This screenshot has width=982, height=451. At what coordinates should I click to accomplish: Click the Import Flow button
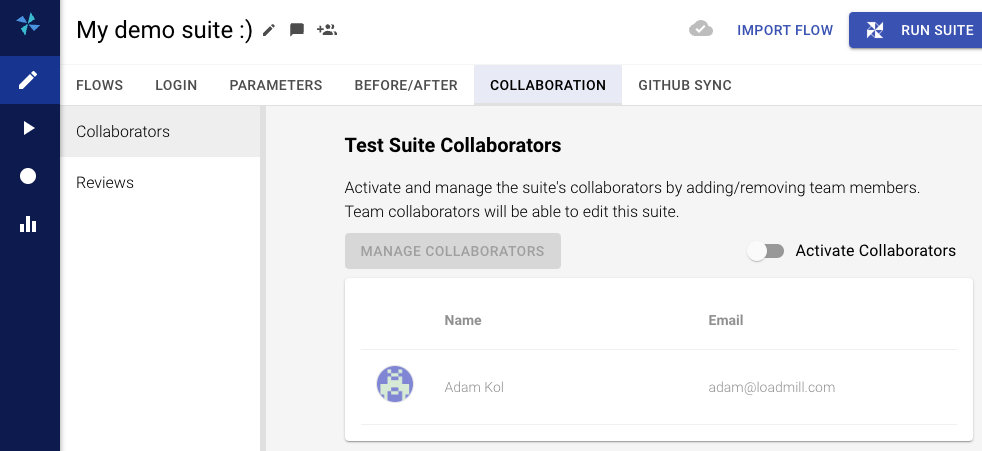[785, 30]
